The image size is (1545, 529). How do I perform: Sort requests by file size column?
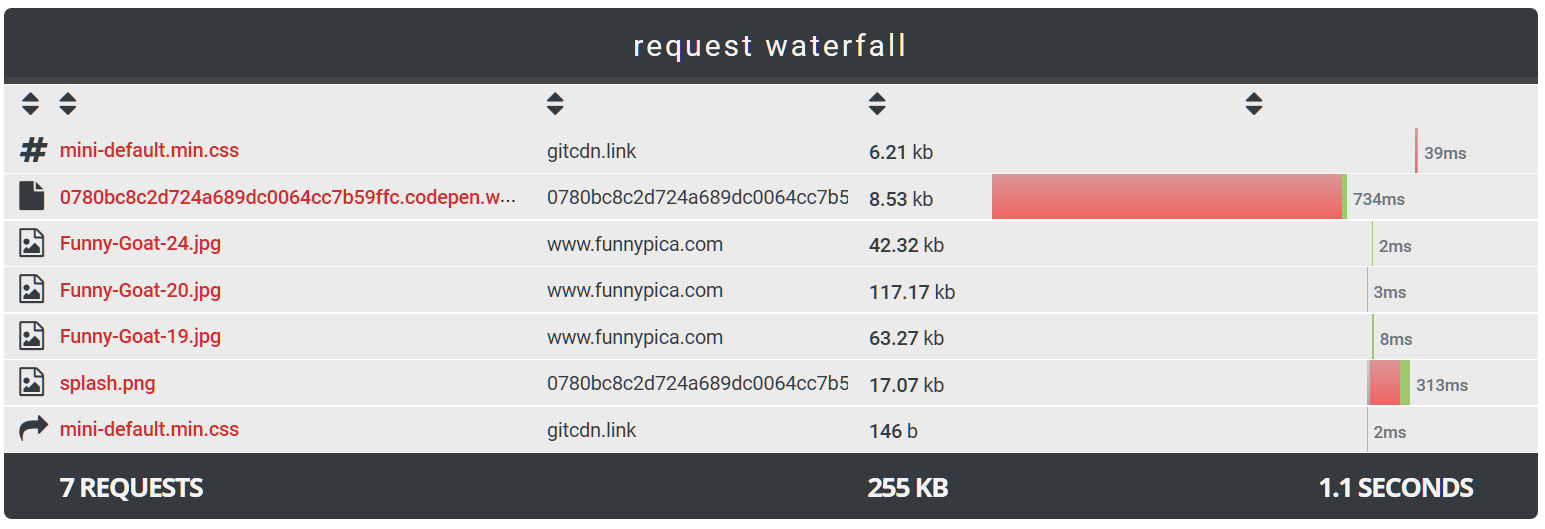click(x=877, y=103)
